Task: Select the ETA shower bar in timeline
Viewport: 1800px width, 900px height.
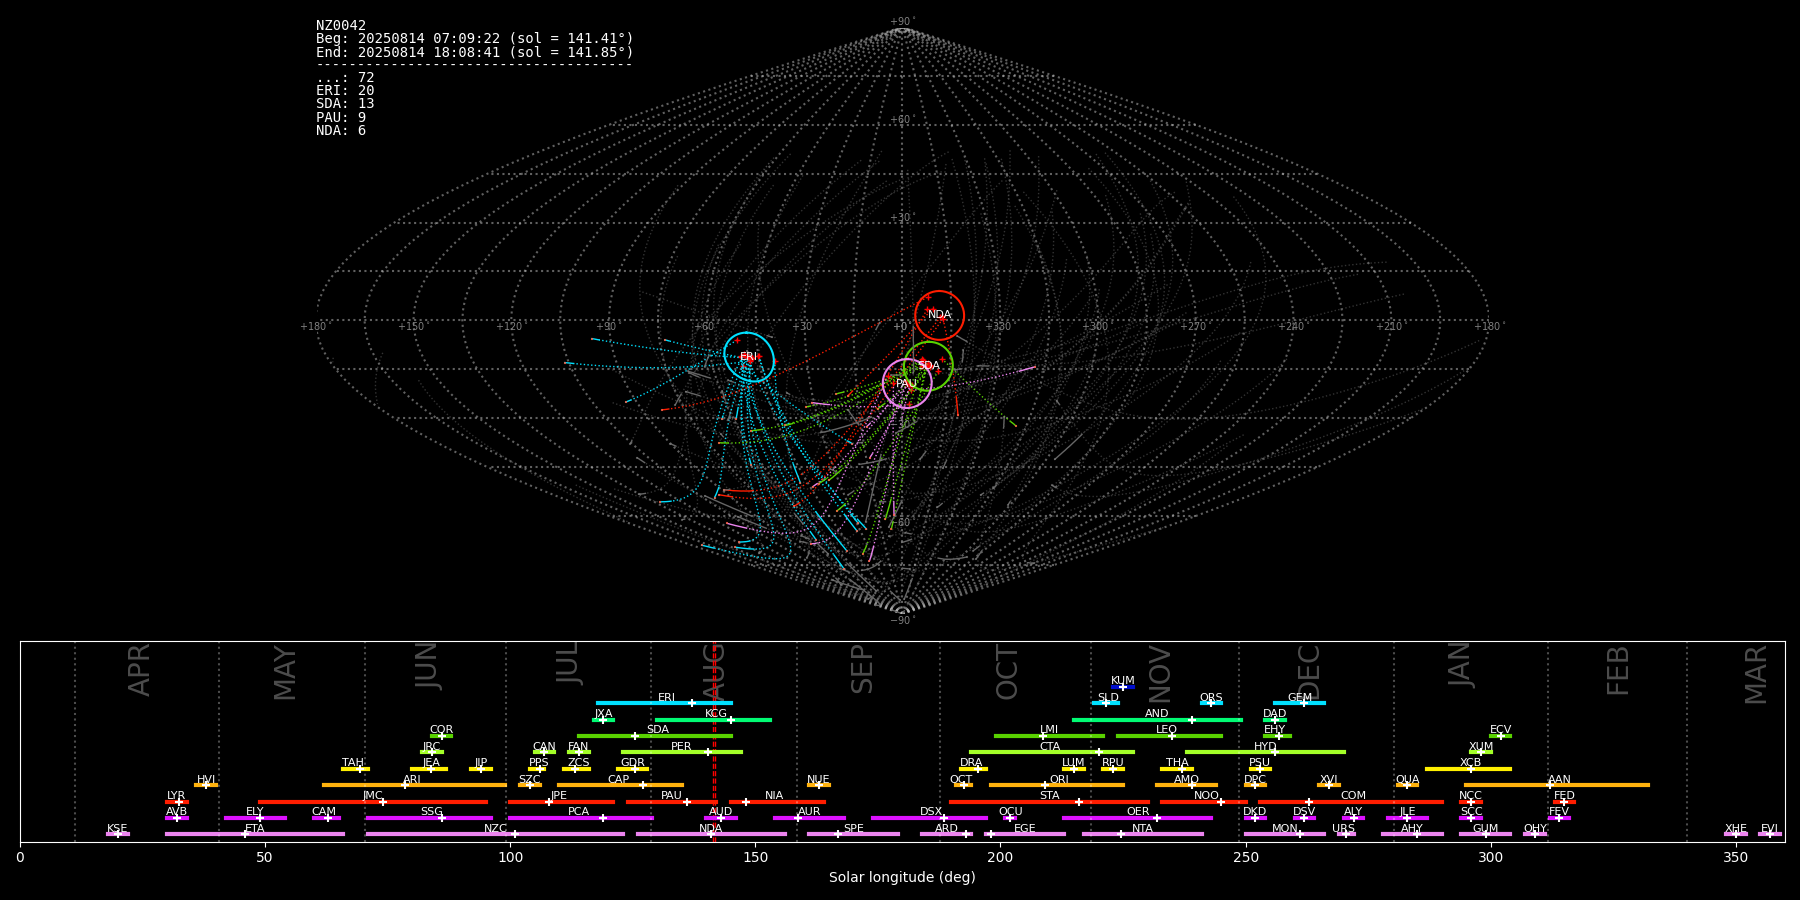Action: pyautogui.click(x=255, y=834)
